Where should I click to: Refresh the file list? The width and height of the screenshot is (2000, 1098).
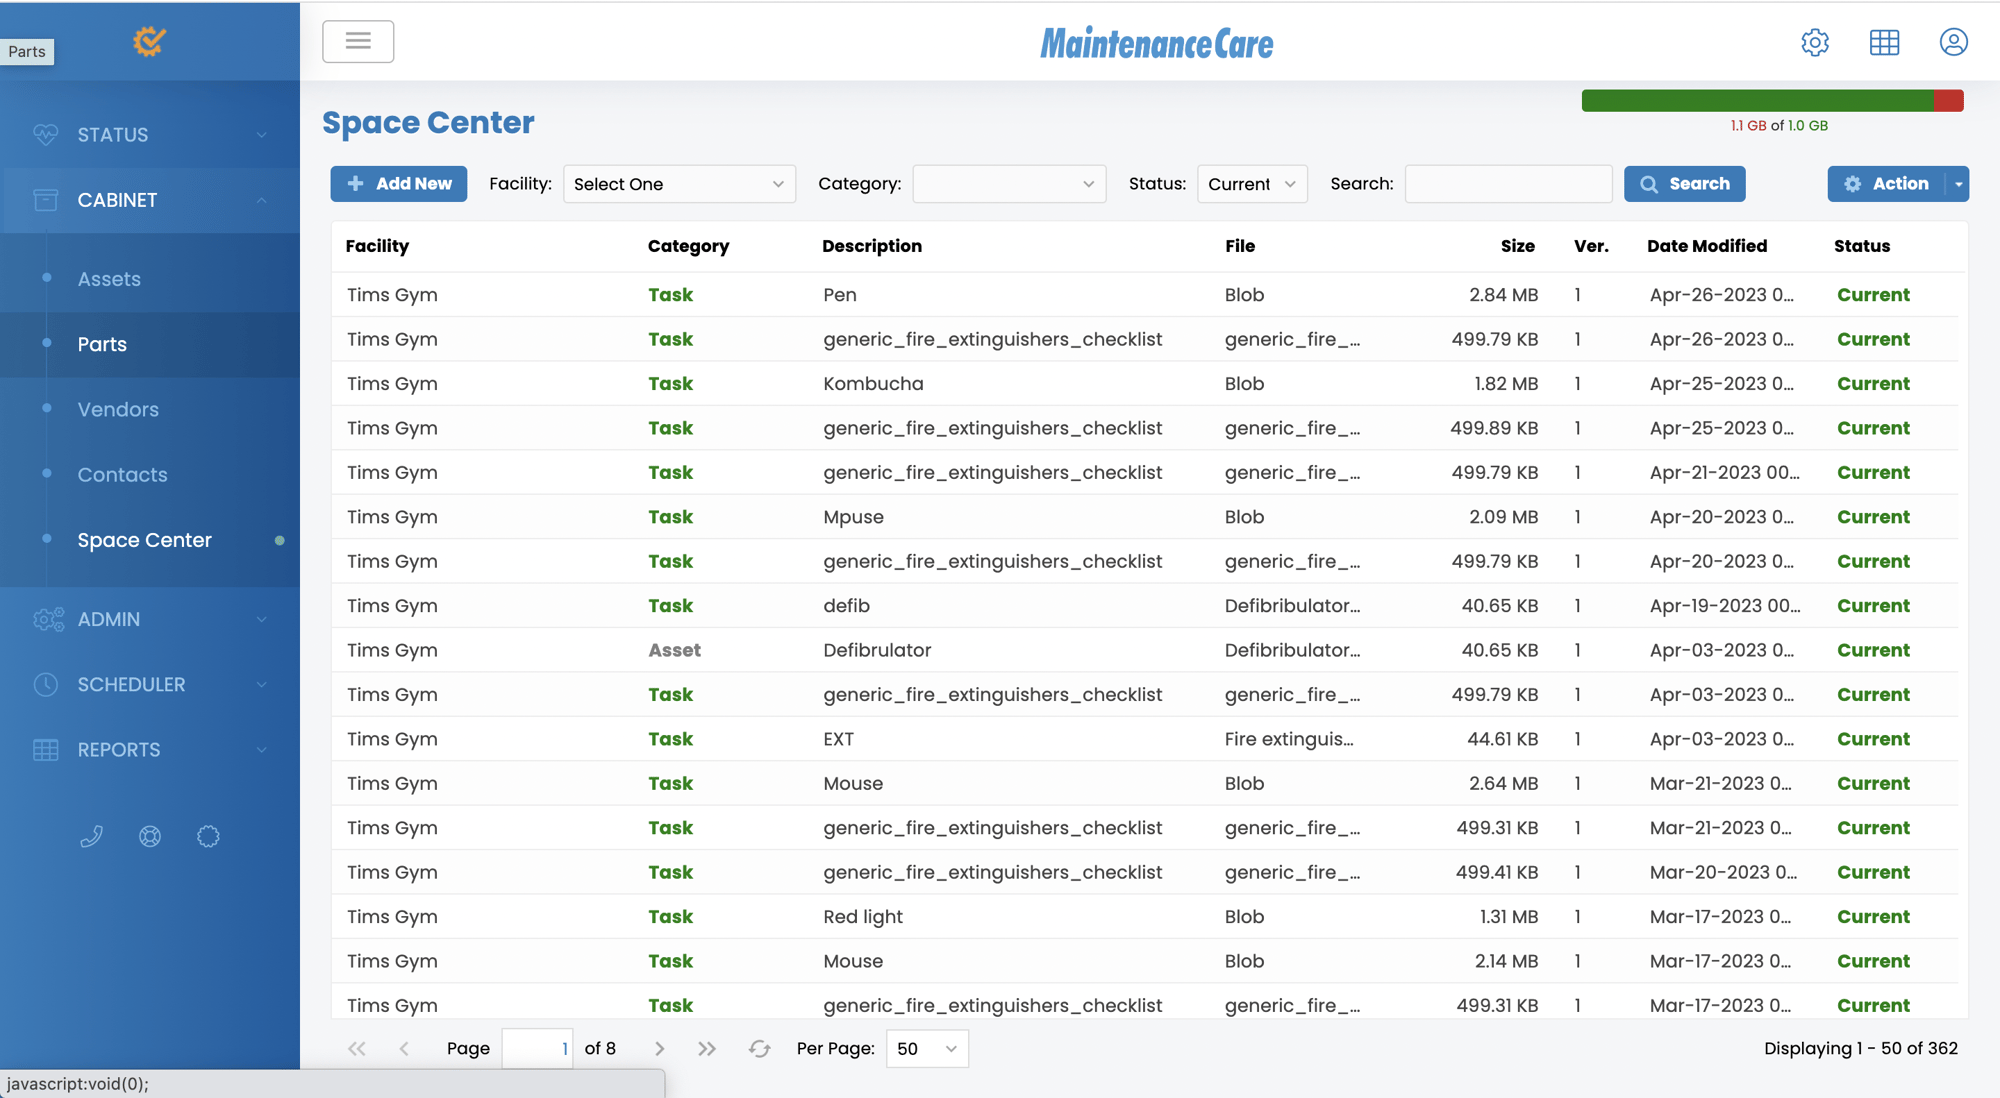[x=759, y=1048]
